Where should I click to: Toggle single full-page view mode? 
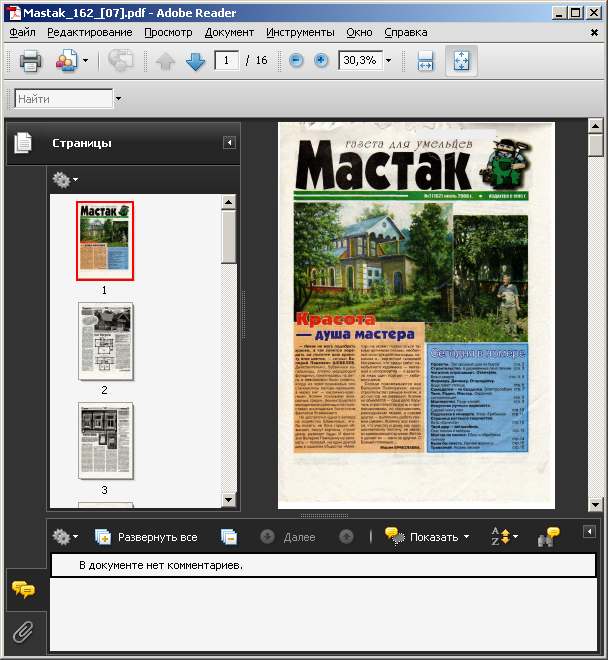pyautogui.click(x=461, y=61)
